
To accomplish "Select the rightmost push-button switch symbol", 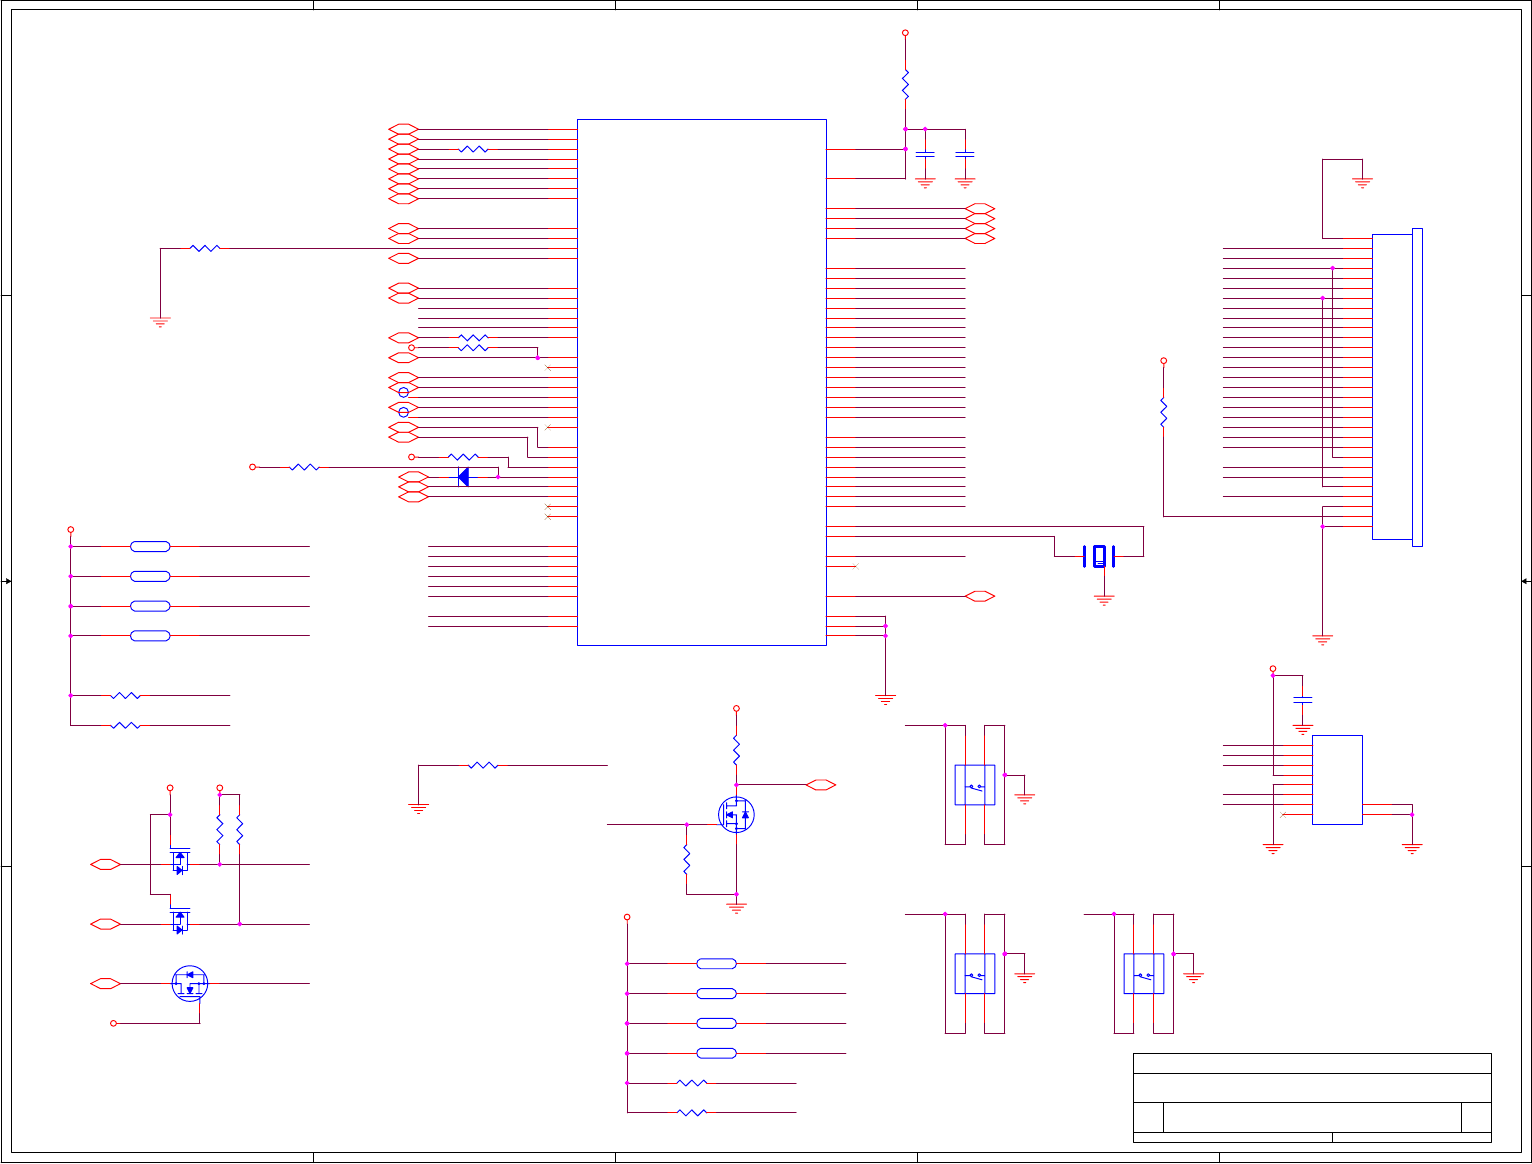I will point(1143,974).
